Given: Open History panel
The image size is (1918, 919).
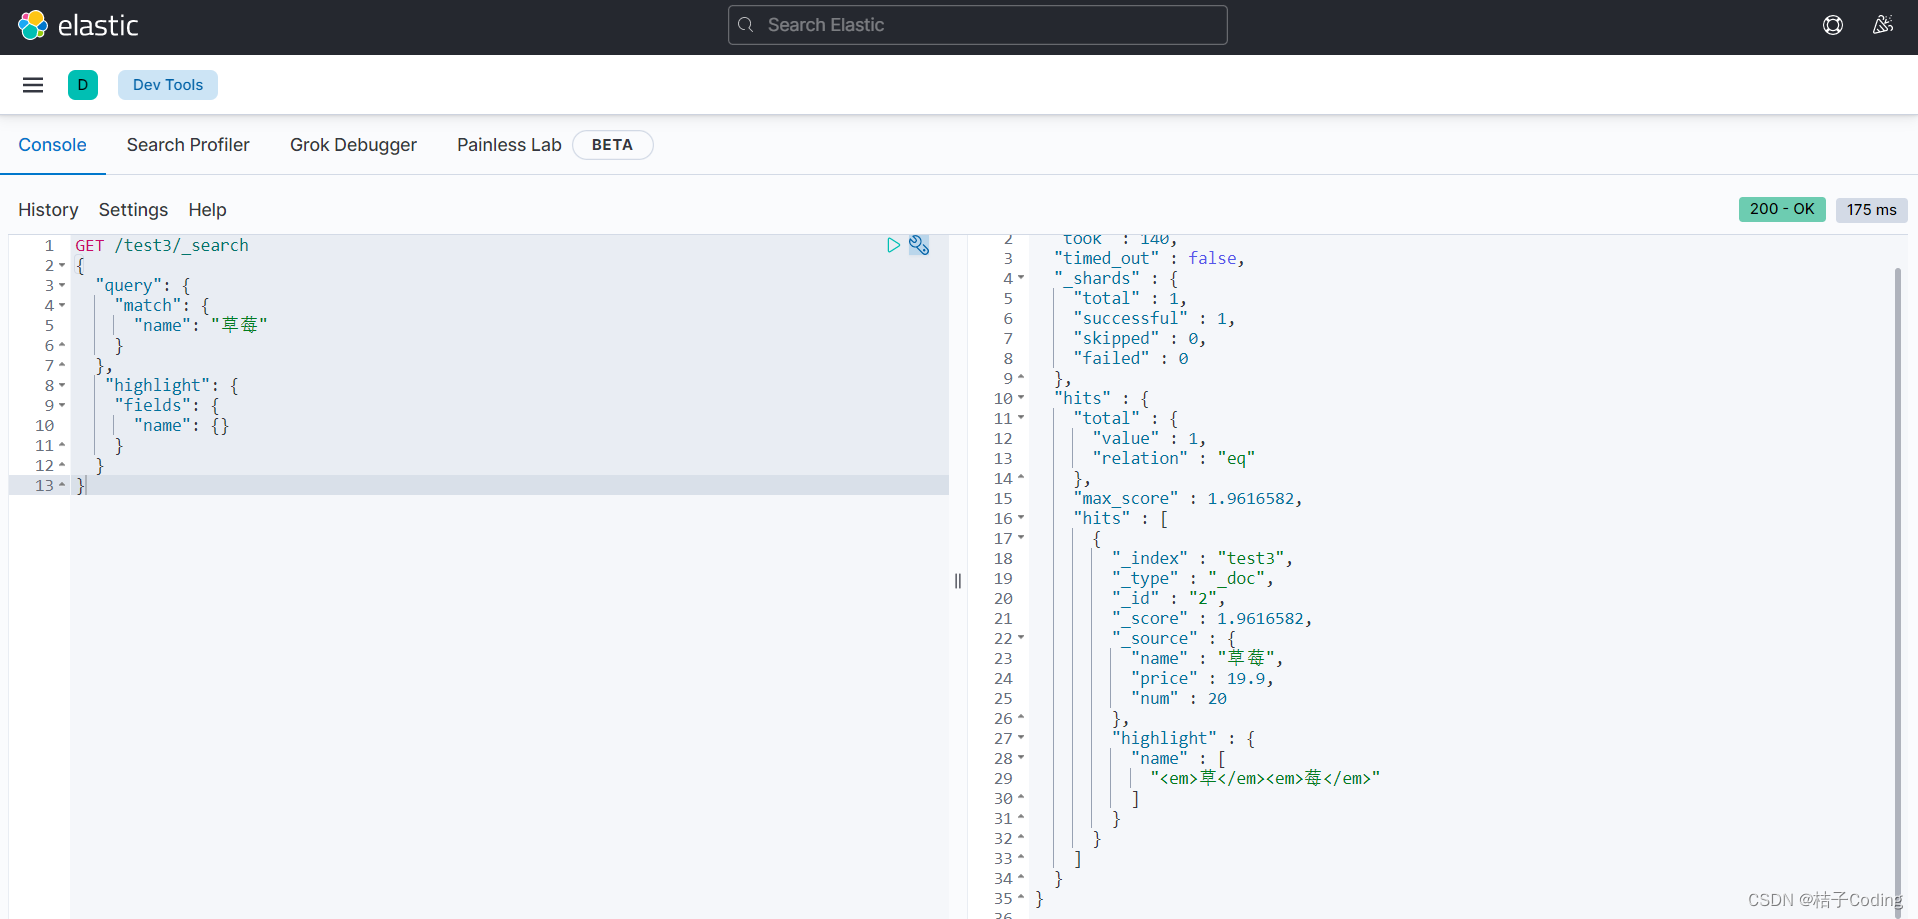Looking at the screenshot, I should coord(48,210).
